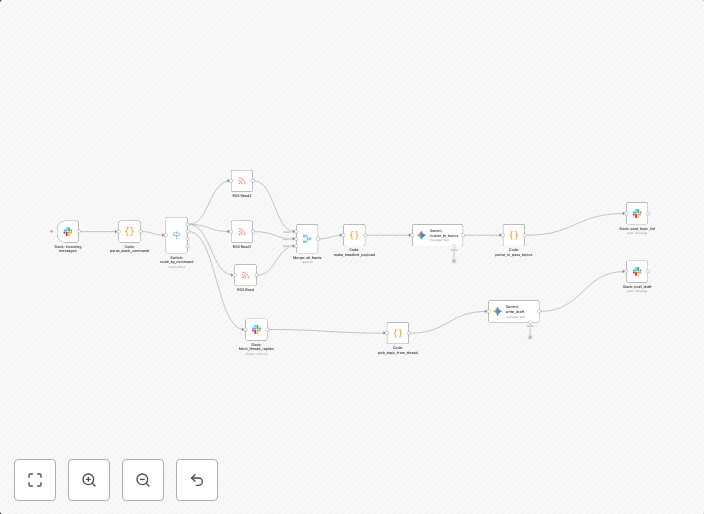Click the Tools plus under Gemini write_draft
704x514 pixels.
tap(530, 337)
